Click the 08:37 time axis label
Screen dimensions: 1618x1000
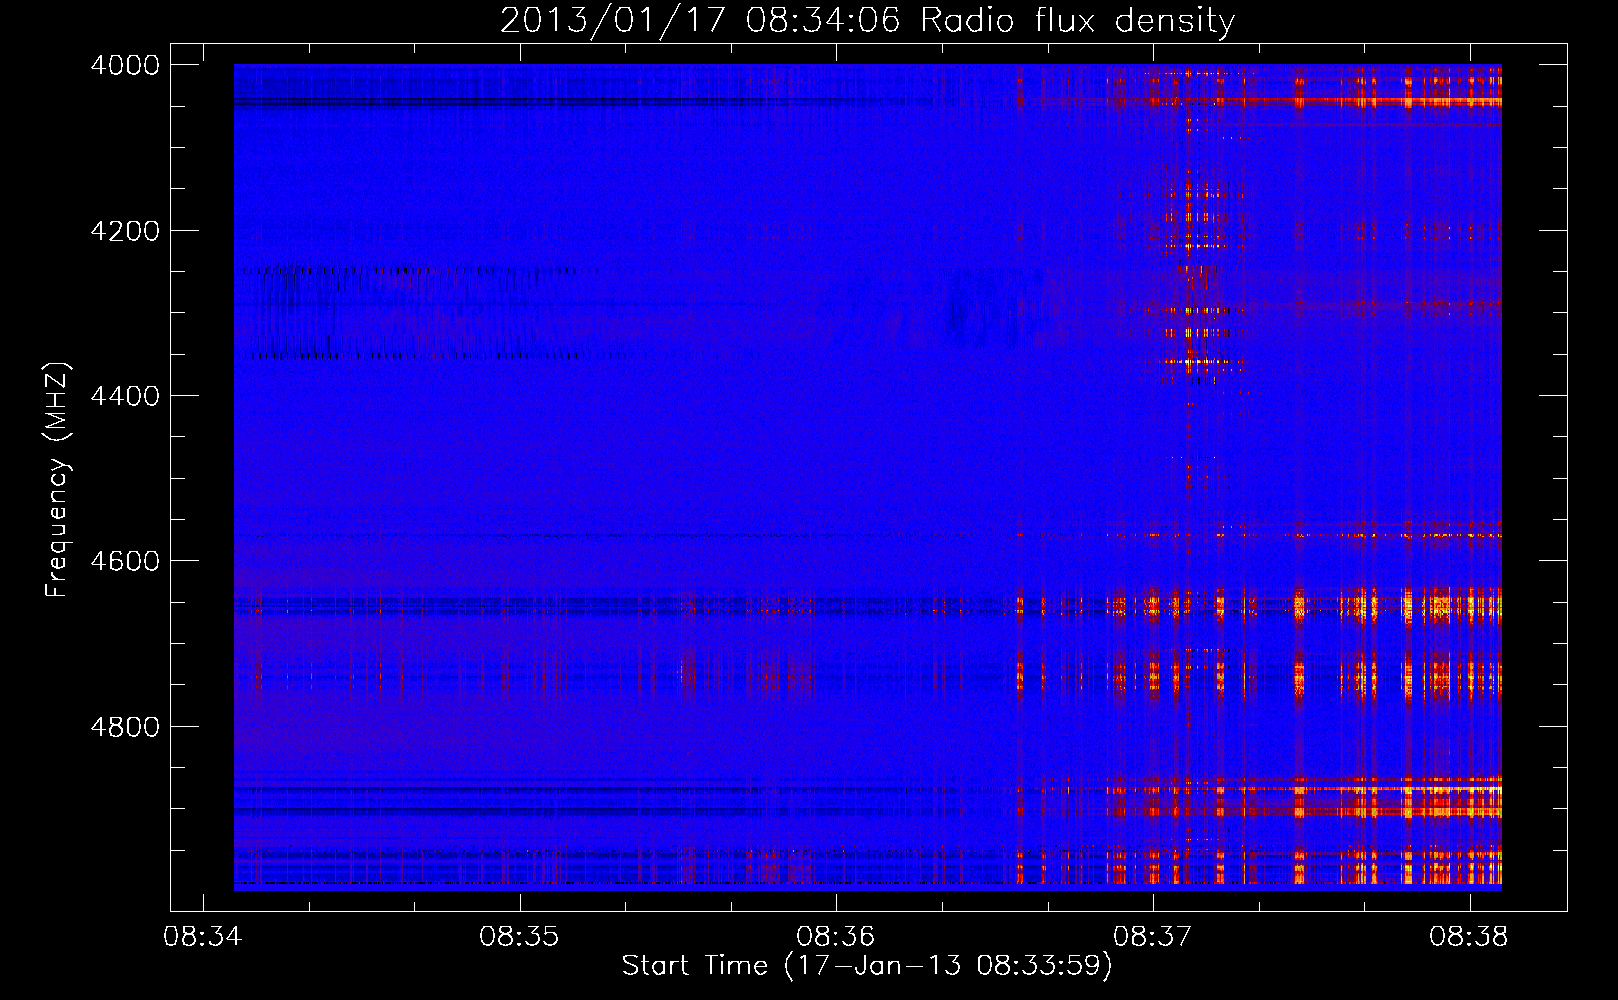point(1153,937)
